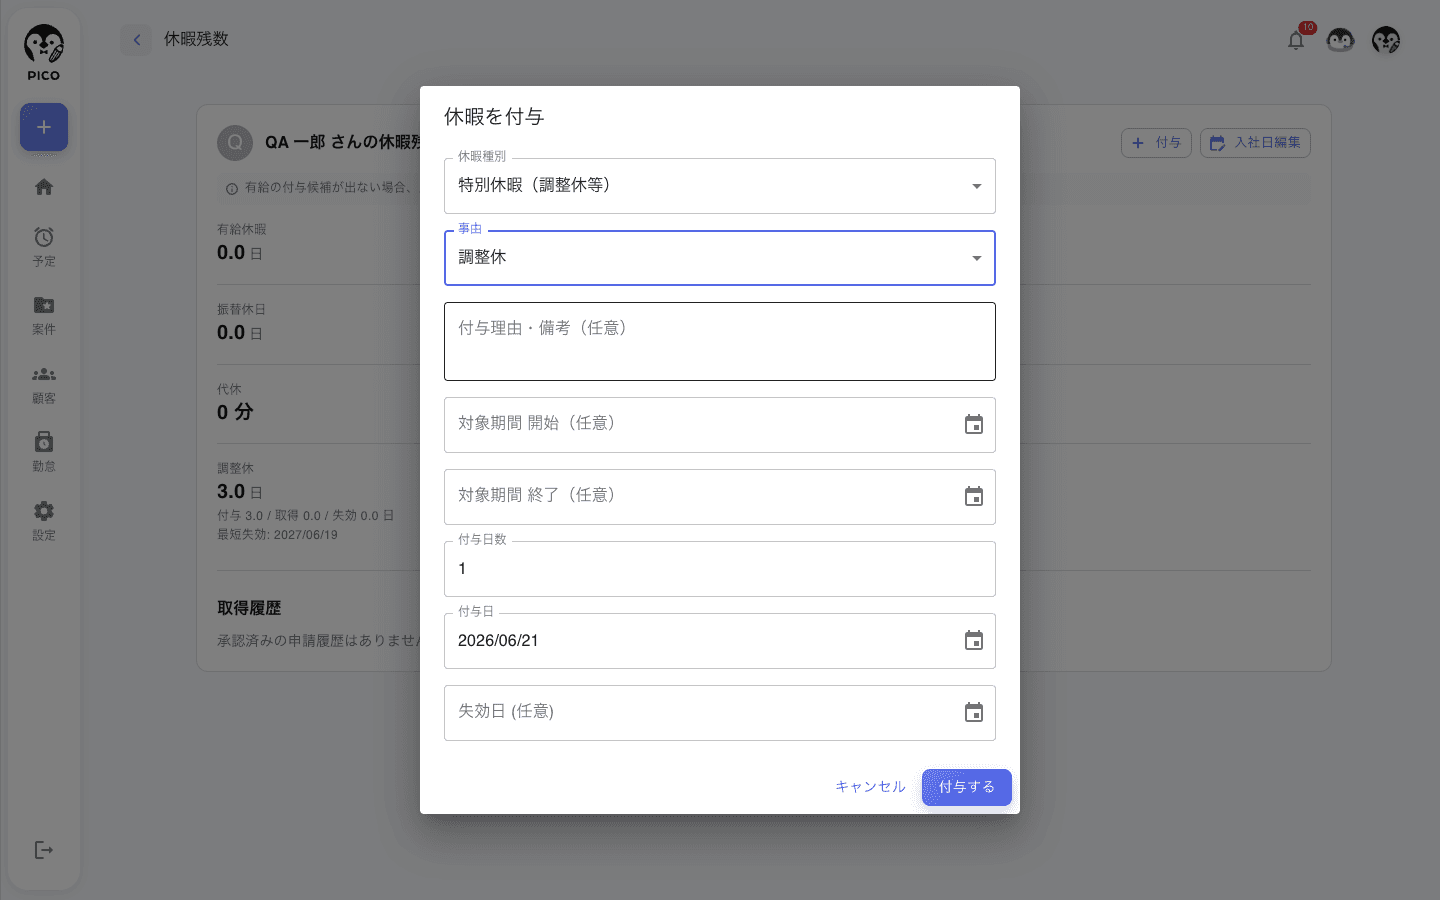Viewport: 1440px width, 900px height.
Task: Click the + 付与 button in background page
Action: (1156, 143)
